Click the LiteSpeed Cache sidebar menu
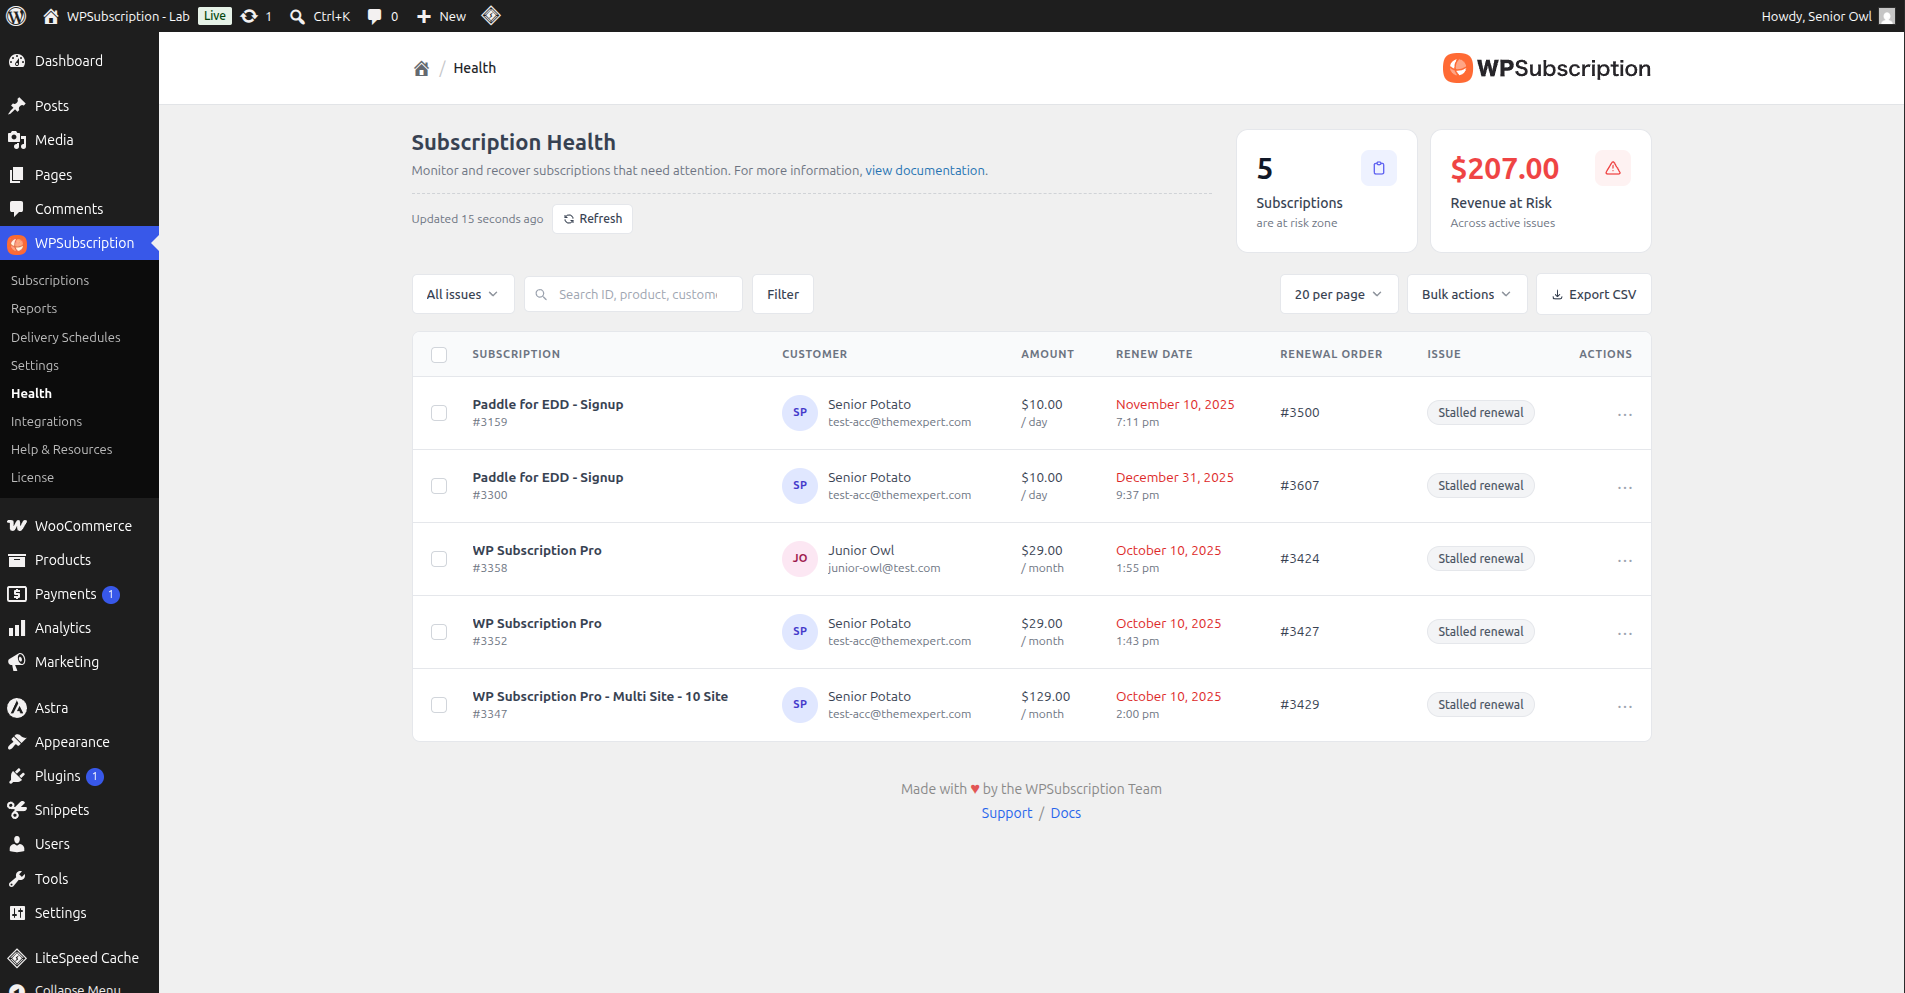1905x993 pixels. 79,958
